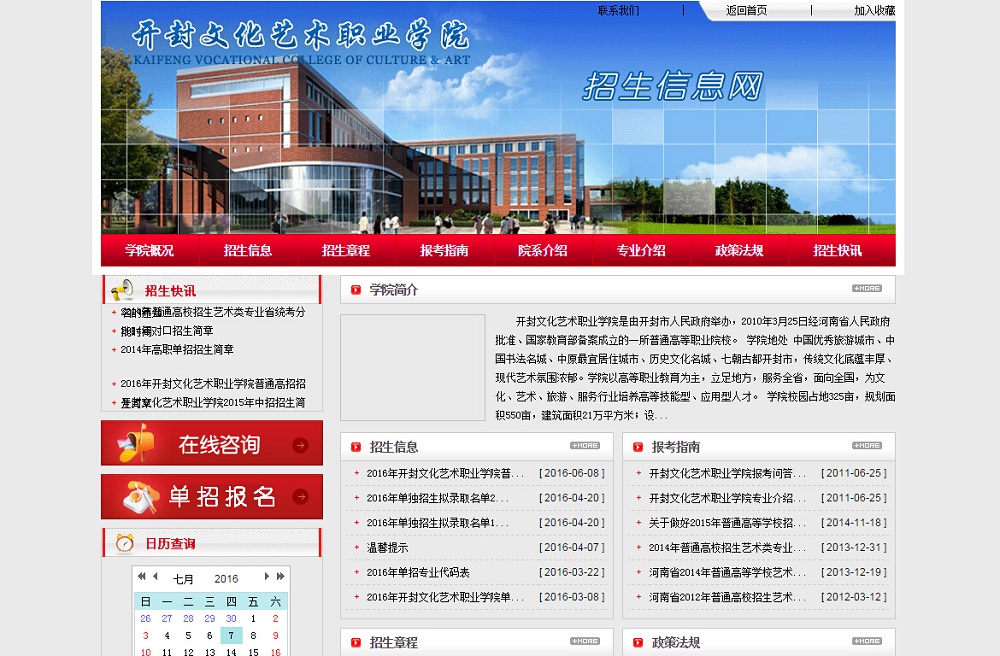1000x656 pixels.
Task: Click MORE button in 政策法规 panel
Action: (x=867, y=641)
